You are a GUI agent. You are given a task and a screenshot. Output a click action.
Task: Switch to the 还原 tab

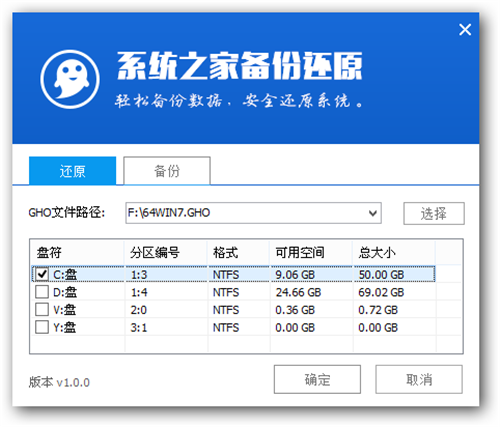(x=72, y=171)
